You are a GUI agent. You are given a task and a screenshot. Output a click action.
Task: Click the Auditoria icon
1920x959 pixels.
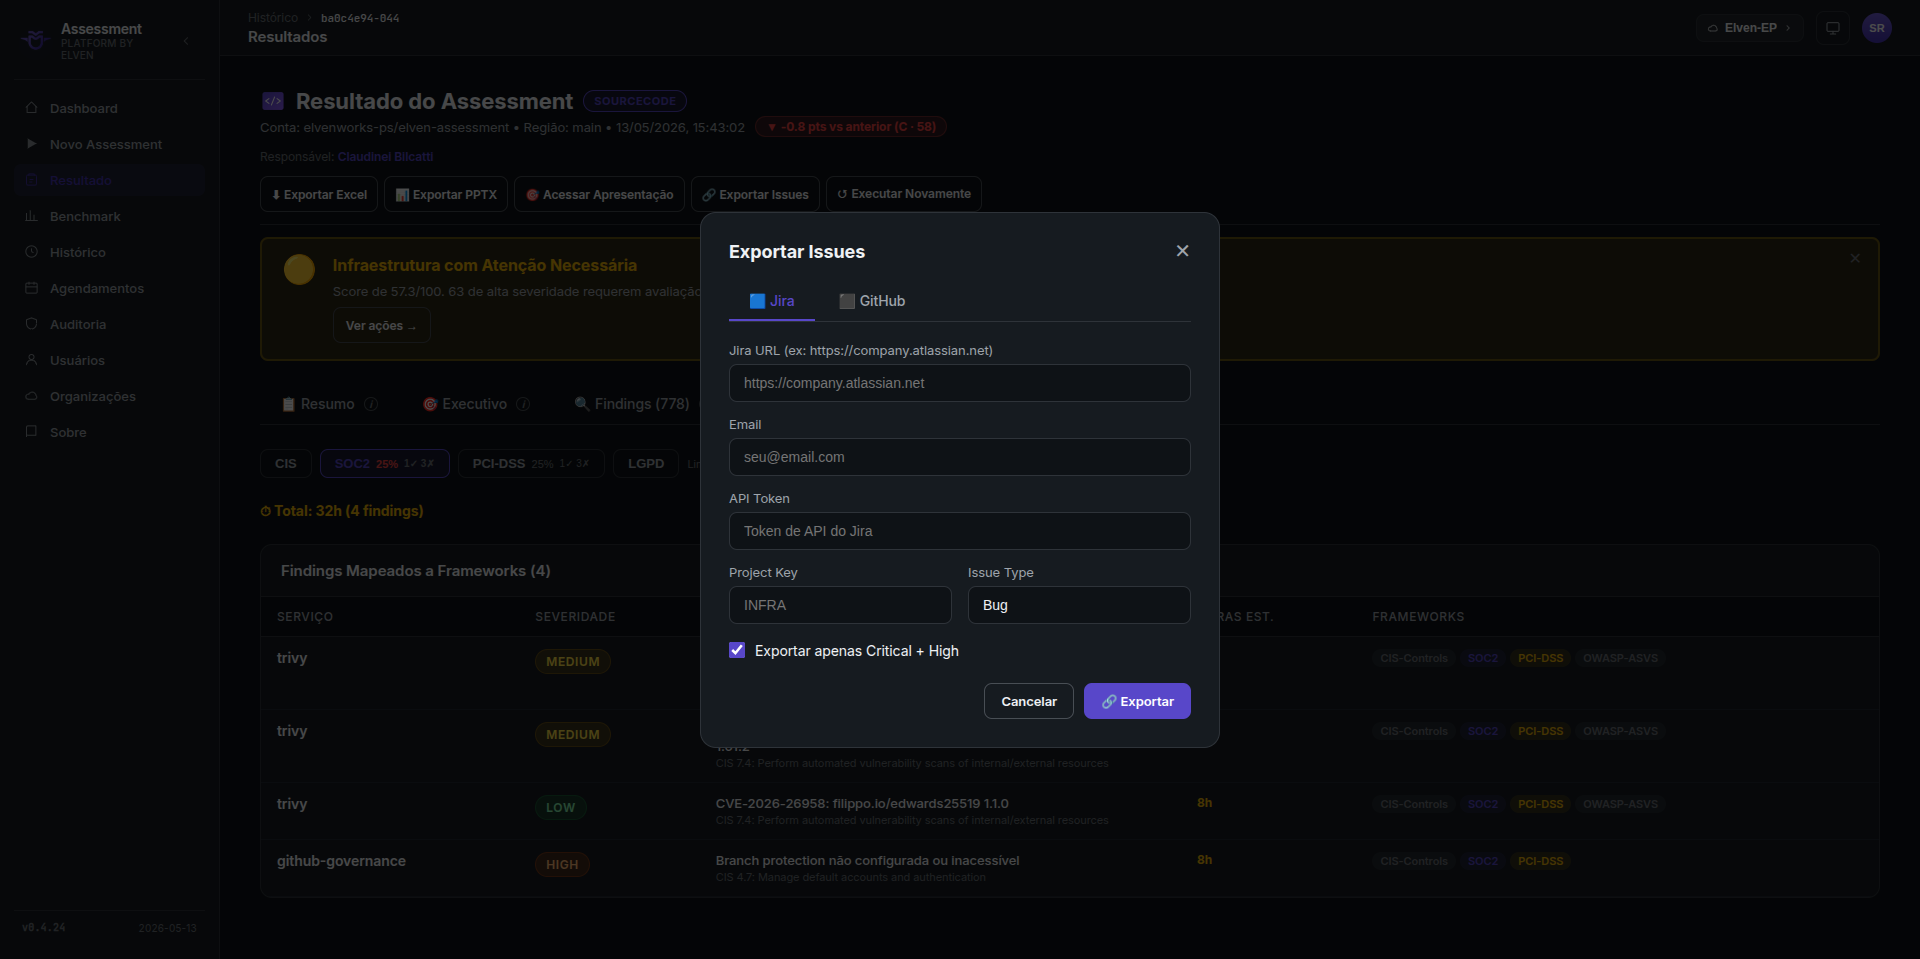(x=31, y=323)
